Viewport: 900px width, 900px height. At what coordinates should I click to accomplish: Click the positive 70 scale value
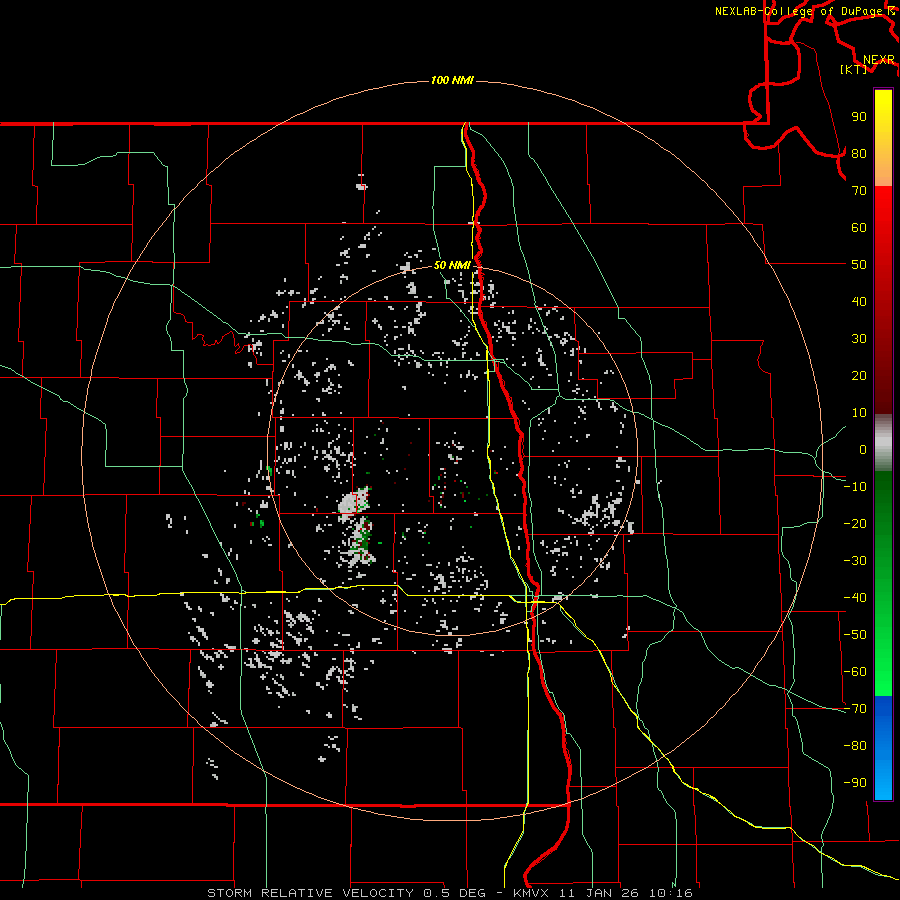859,191
